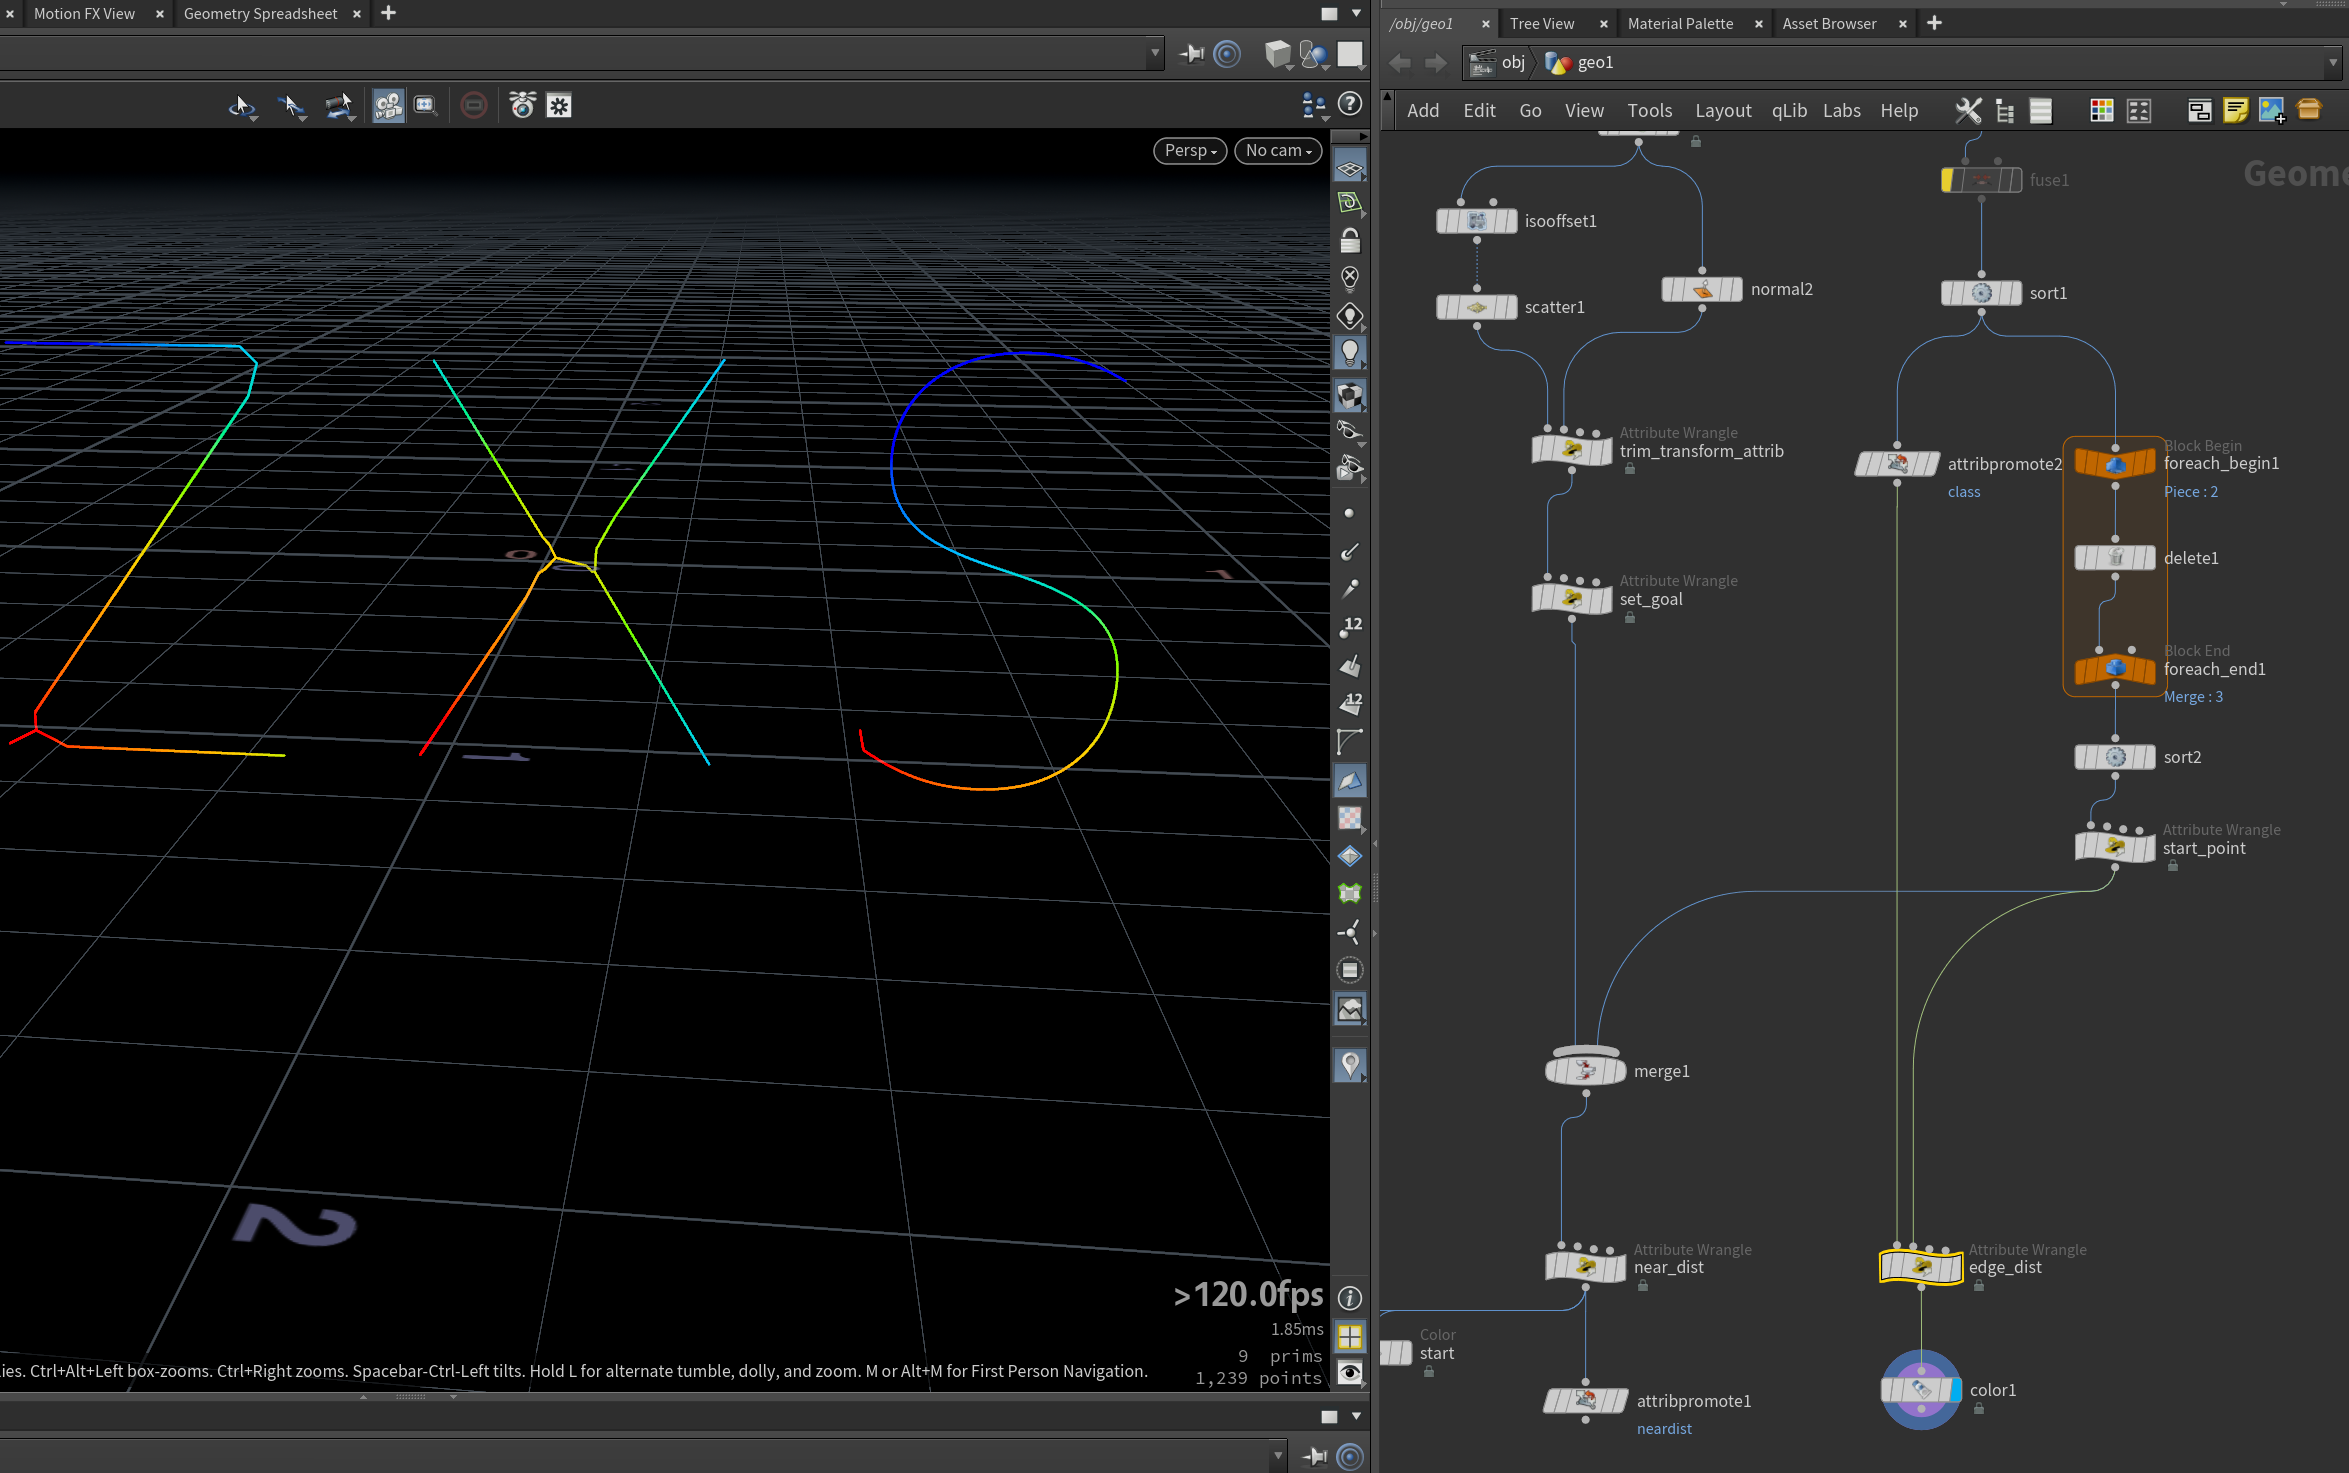Open the node color palette icon
The width and height of the screenshot is (2349, 1473).
tap(2101, 110)
